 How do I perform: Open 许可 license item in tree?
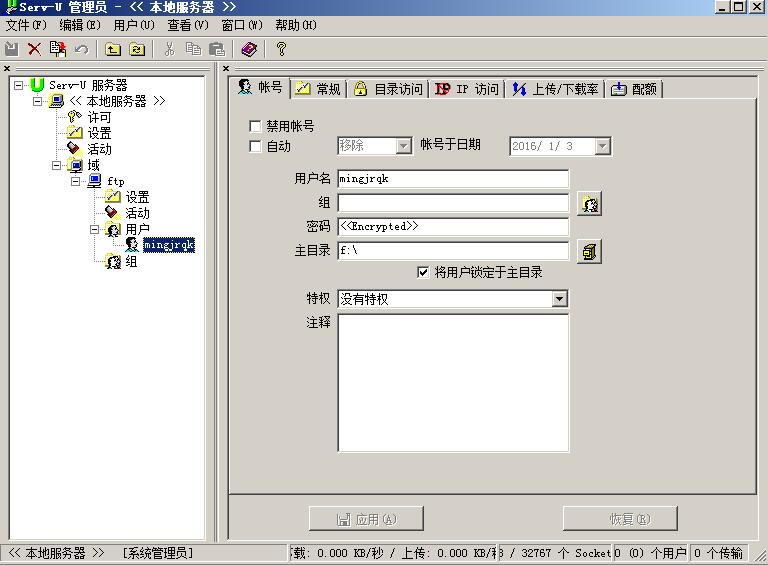[x=99, y=118]
